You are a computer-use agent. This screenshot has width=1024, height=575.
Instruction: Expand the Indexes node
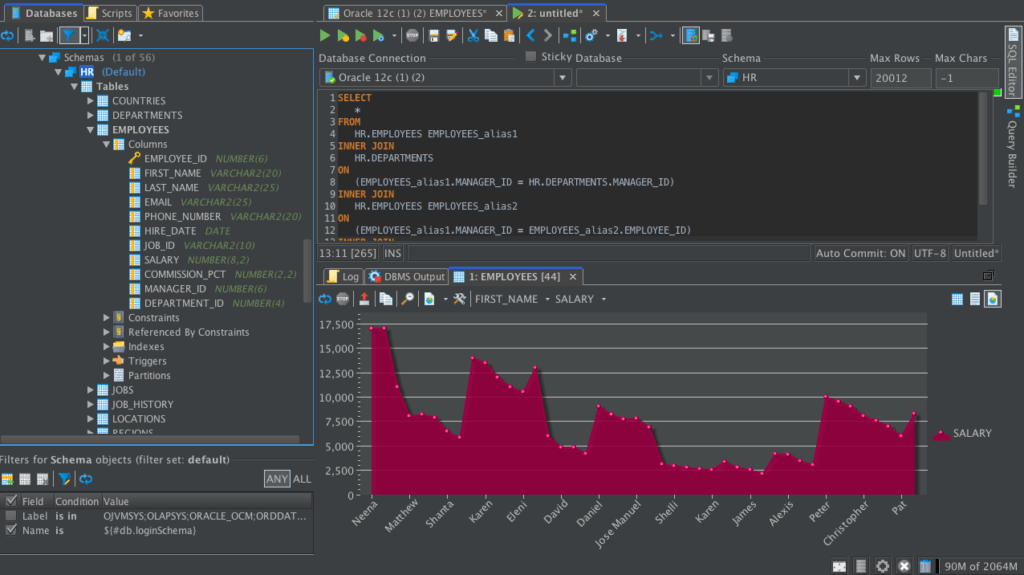[106, 347]
